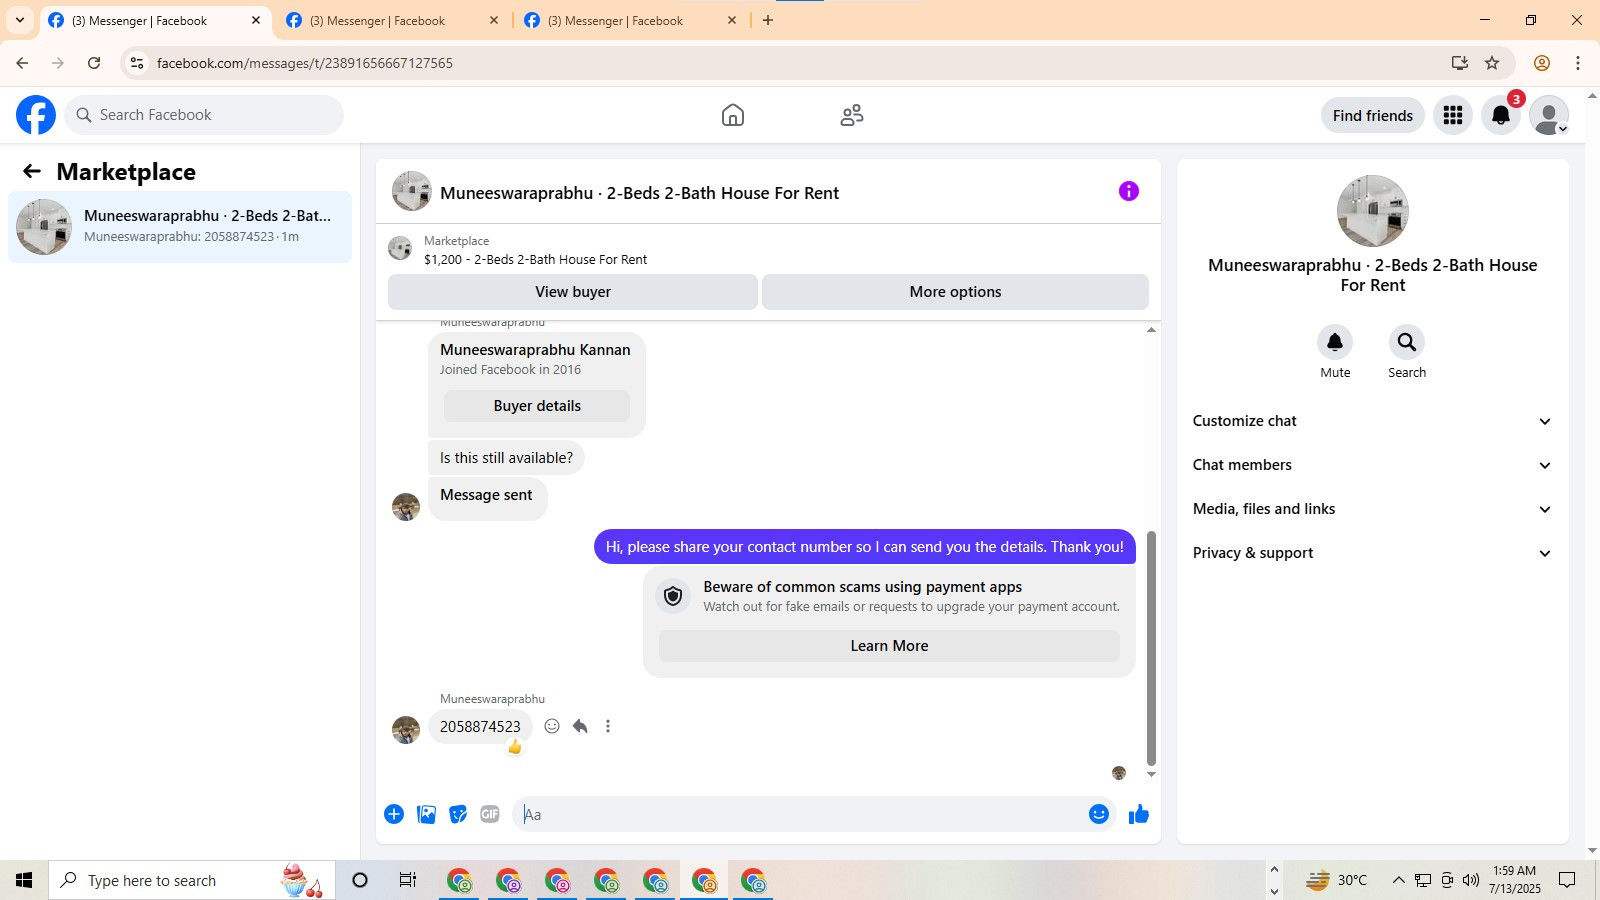Open Windows Start menu
The image size is (1600, 900).
(x=24, y=880)
